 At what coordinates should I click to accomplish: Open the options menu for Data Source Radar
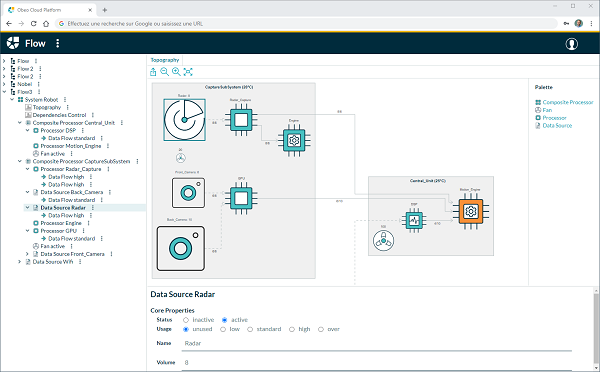[93, 207]
